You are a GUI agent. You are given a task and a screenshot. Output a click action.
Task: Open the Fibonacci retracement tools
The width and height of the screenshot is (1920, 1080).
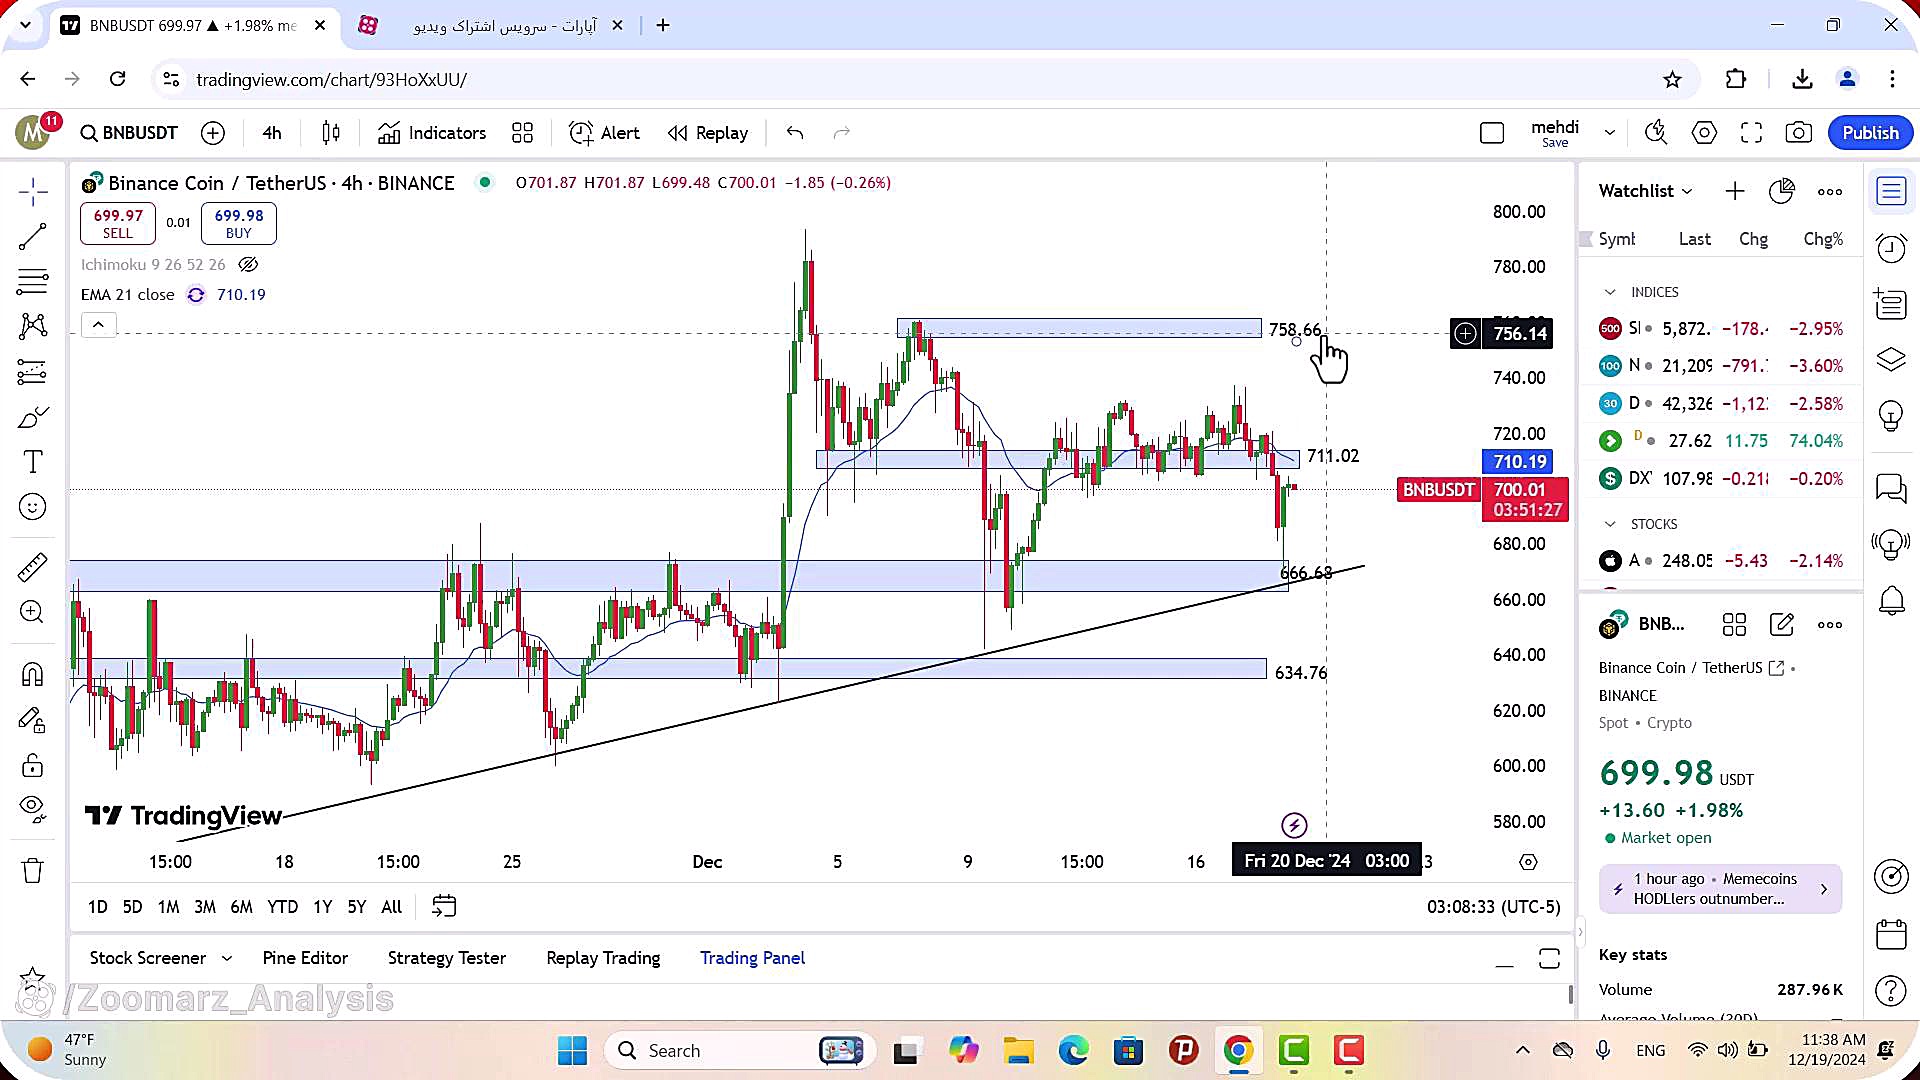pos(32,282)
